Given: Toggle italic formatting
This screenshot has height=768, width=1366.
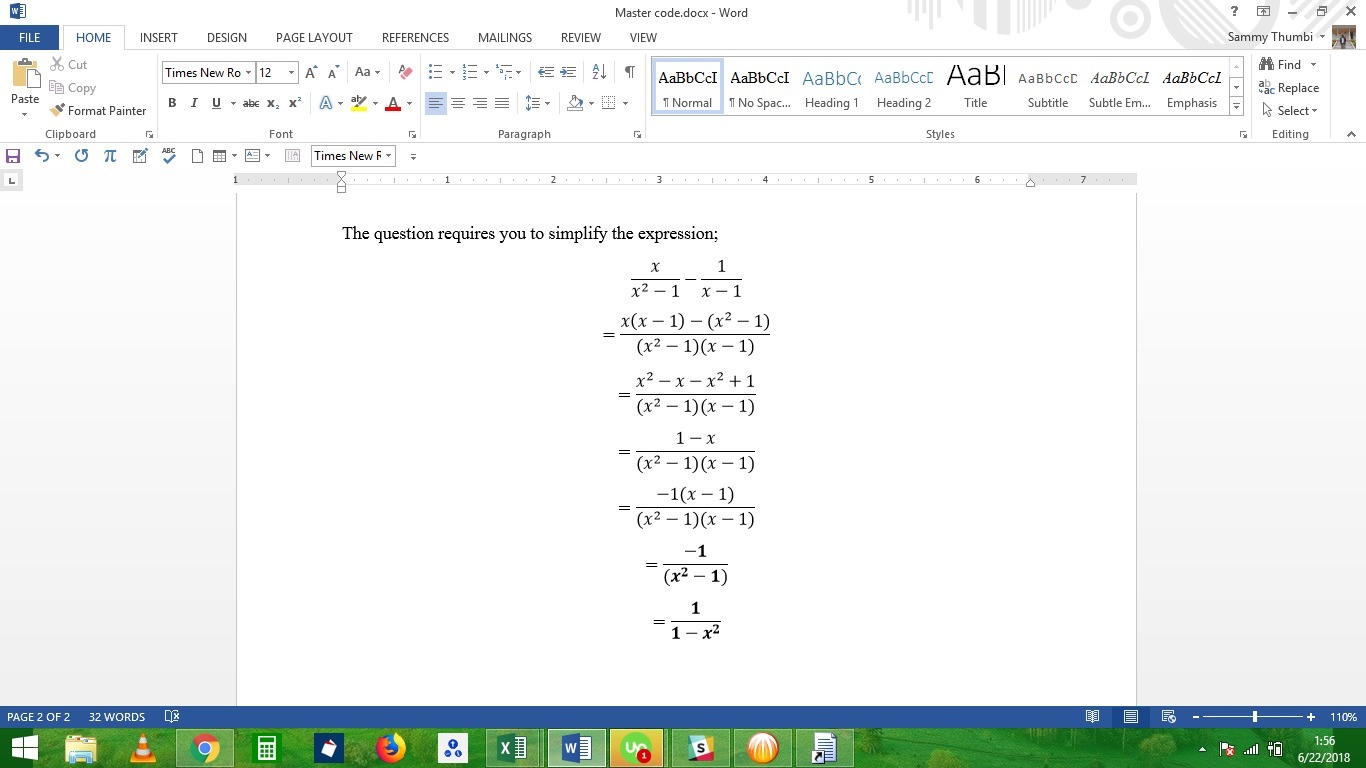Looking at the screenshot, I should (194, 103).
